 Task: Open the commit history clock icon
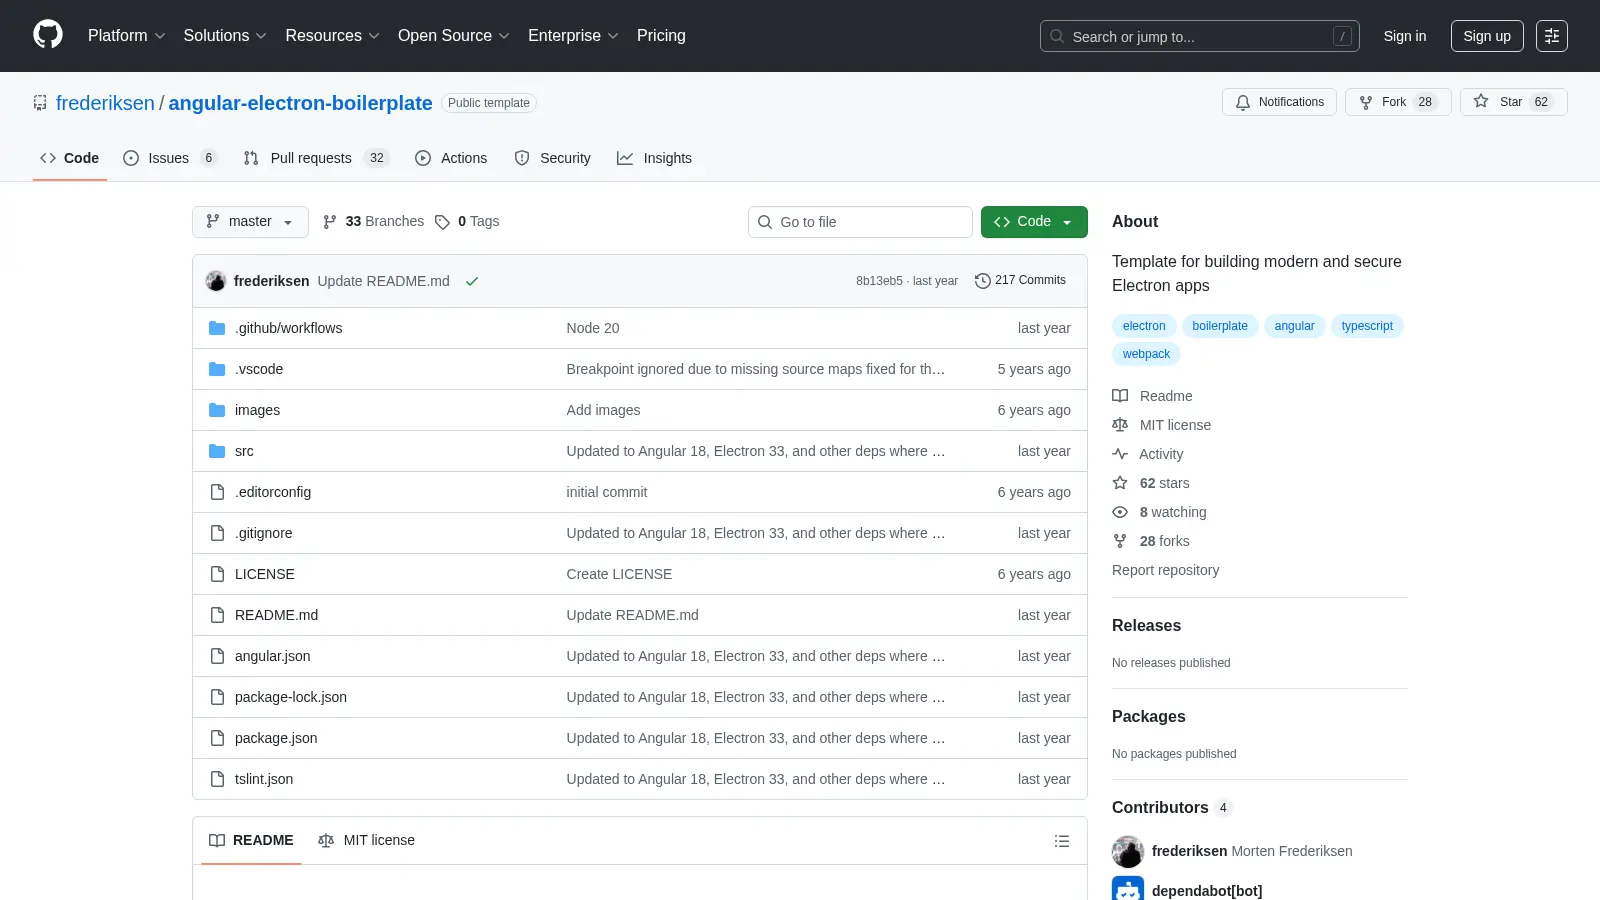[983, 281]
